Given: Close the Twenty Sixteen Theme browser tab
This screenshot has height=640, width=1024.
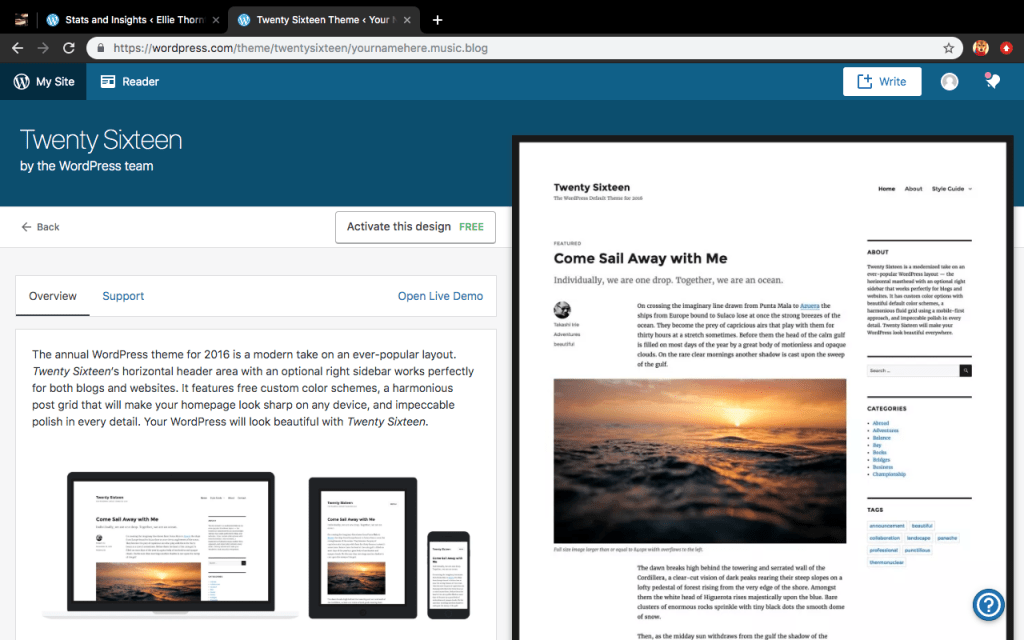Looking at the screenshot, I should tap(408, 20).
